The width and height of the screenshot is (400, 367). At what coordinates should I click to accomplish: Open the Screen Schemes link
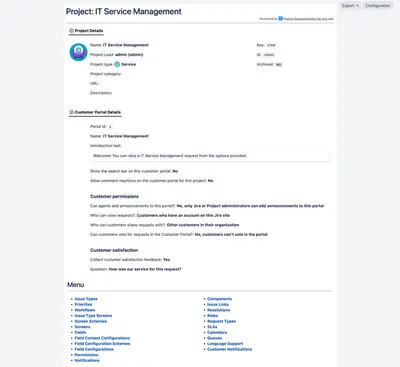coord(91,321)
